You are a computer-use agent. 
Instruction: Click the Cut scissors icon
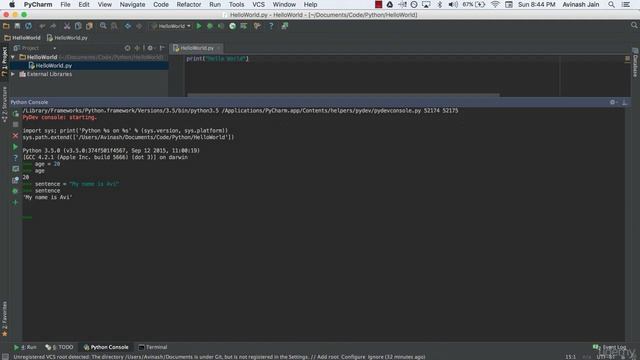coord(67,26)
